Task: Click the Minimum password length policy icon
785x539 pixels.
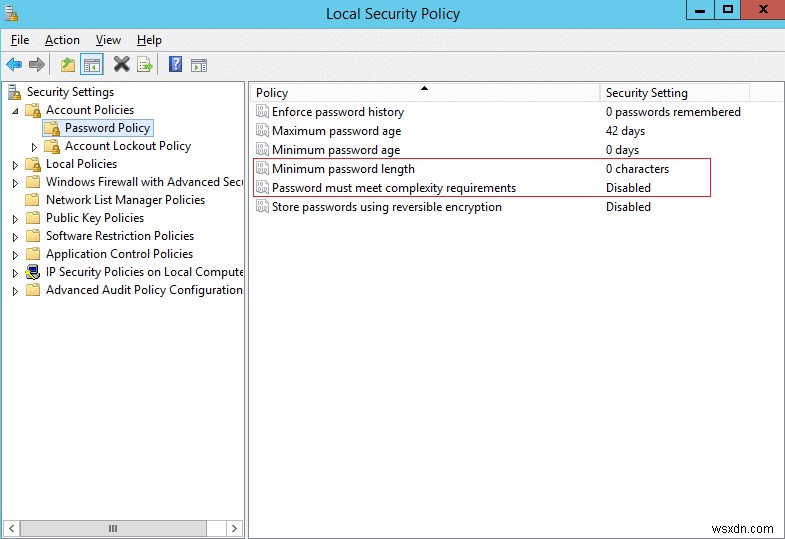Action: coord(262,168)
